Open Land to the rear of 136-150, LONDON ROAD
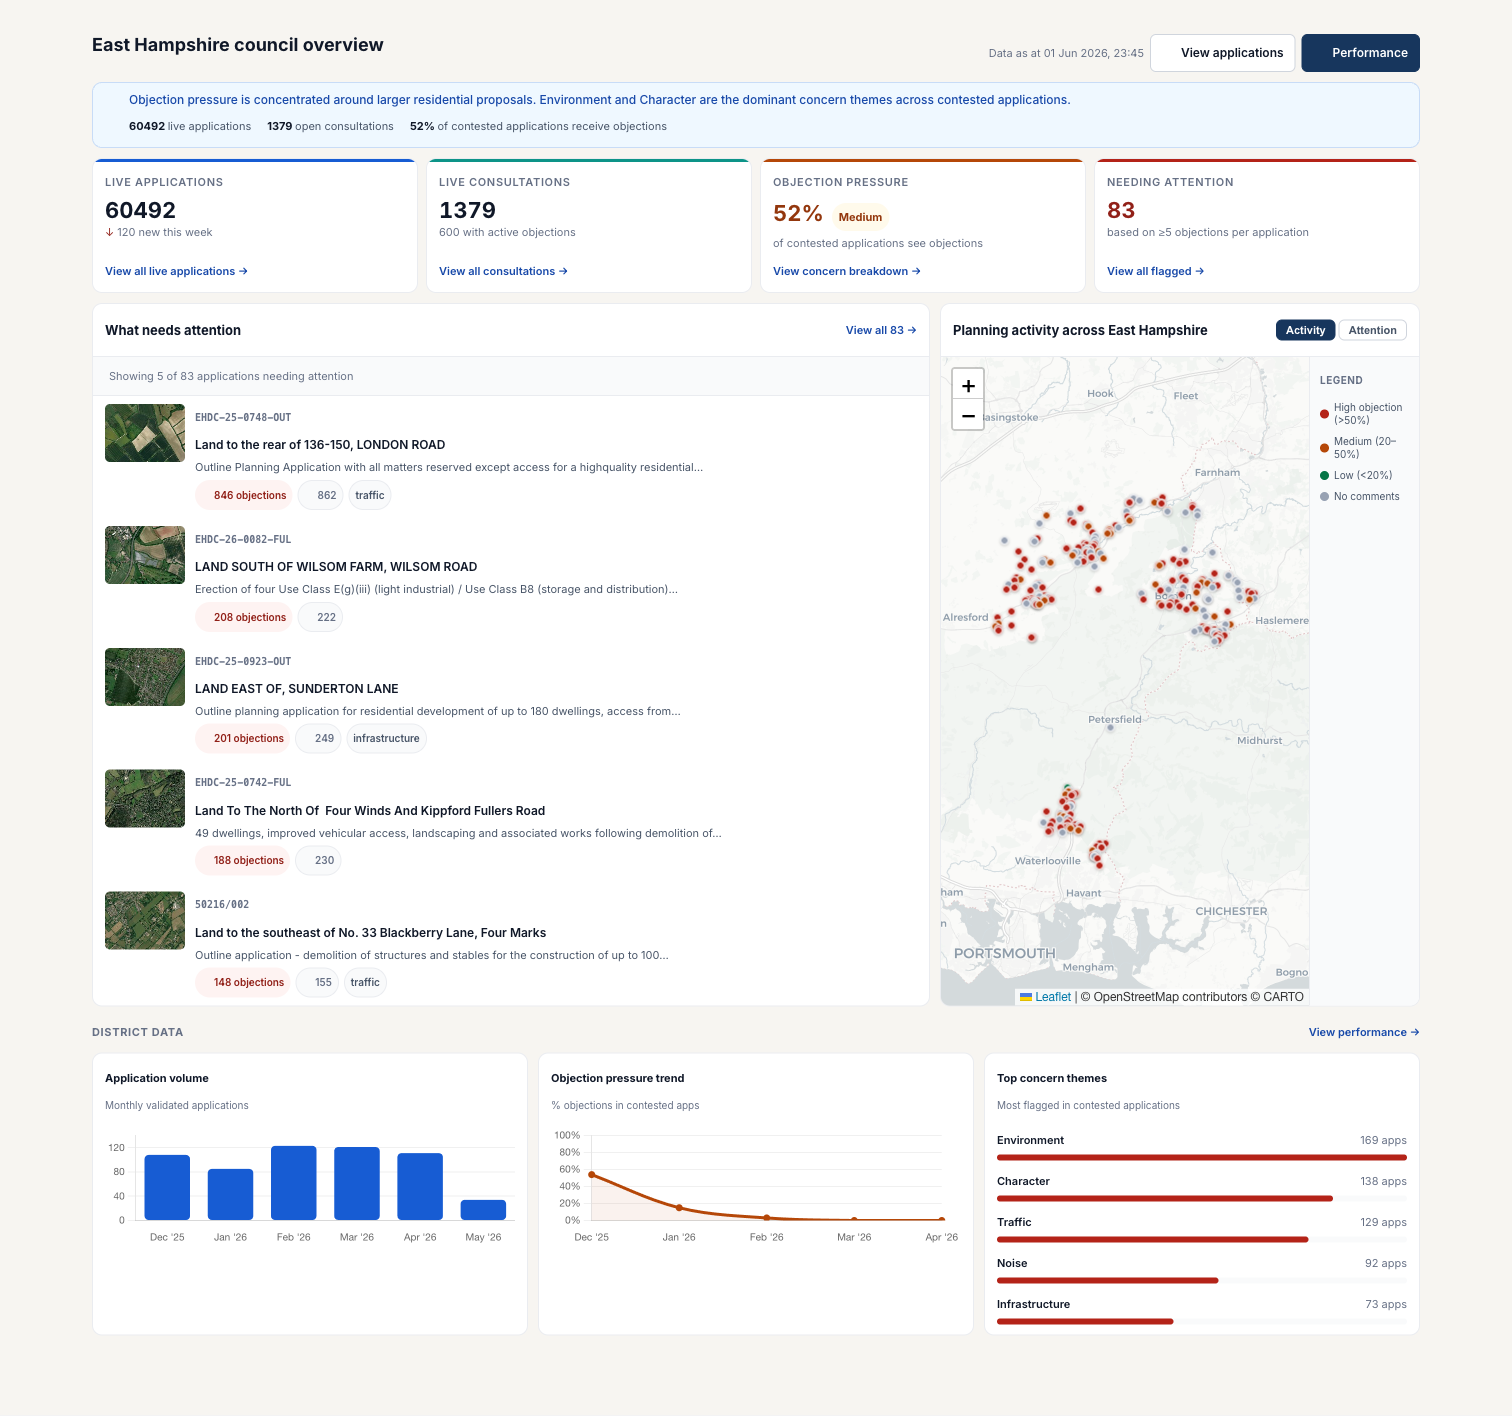 click(x=320, y=445)
